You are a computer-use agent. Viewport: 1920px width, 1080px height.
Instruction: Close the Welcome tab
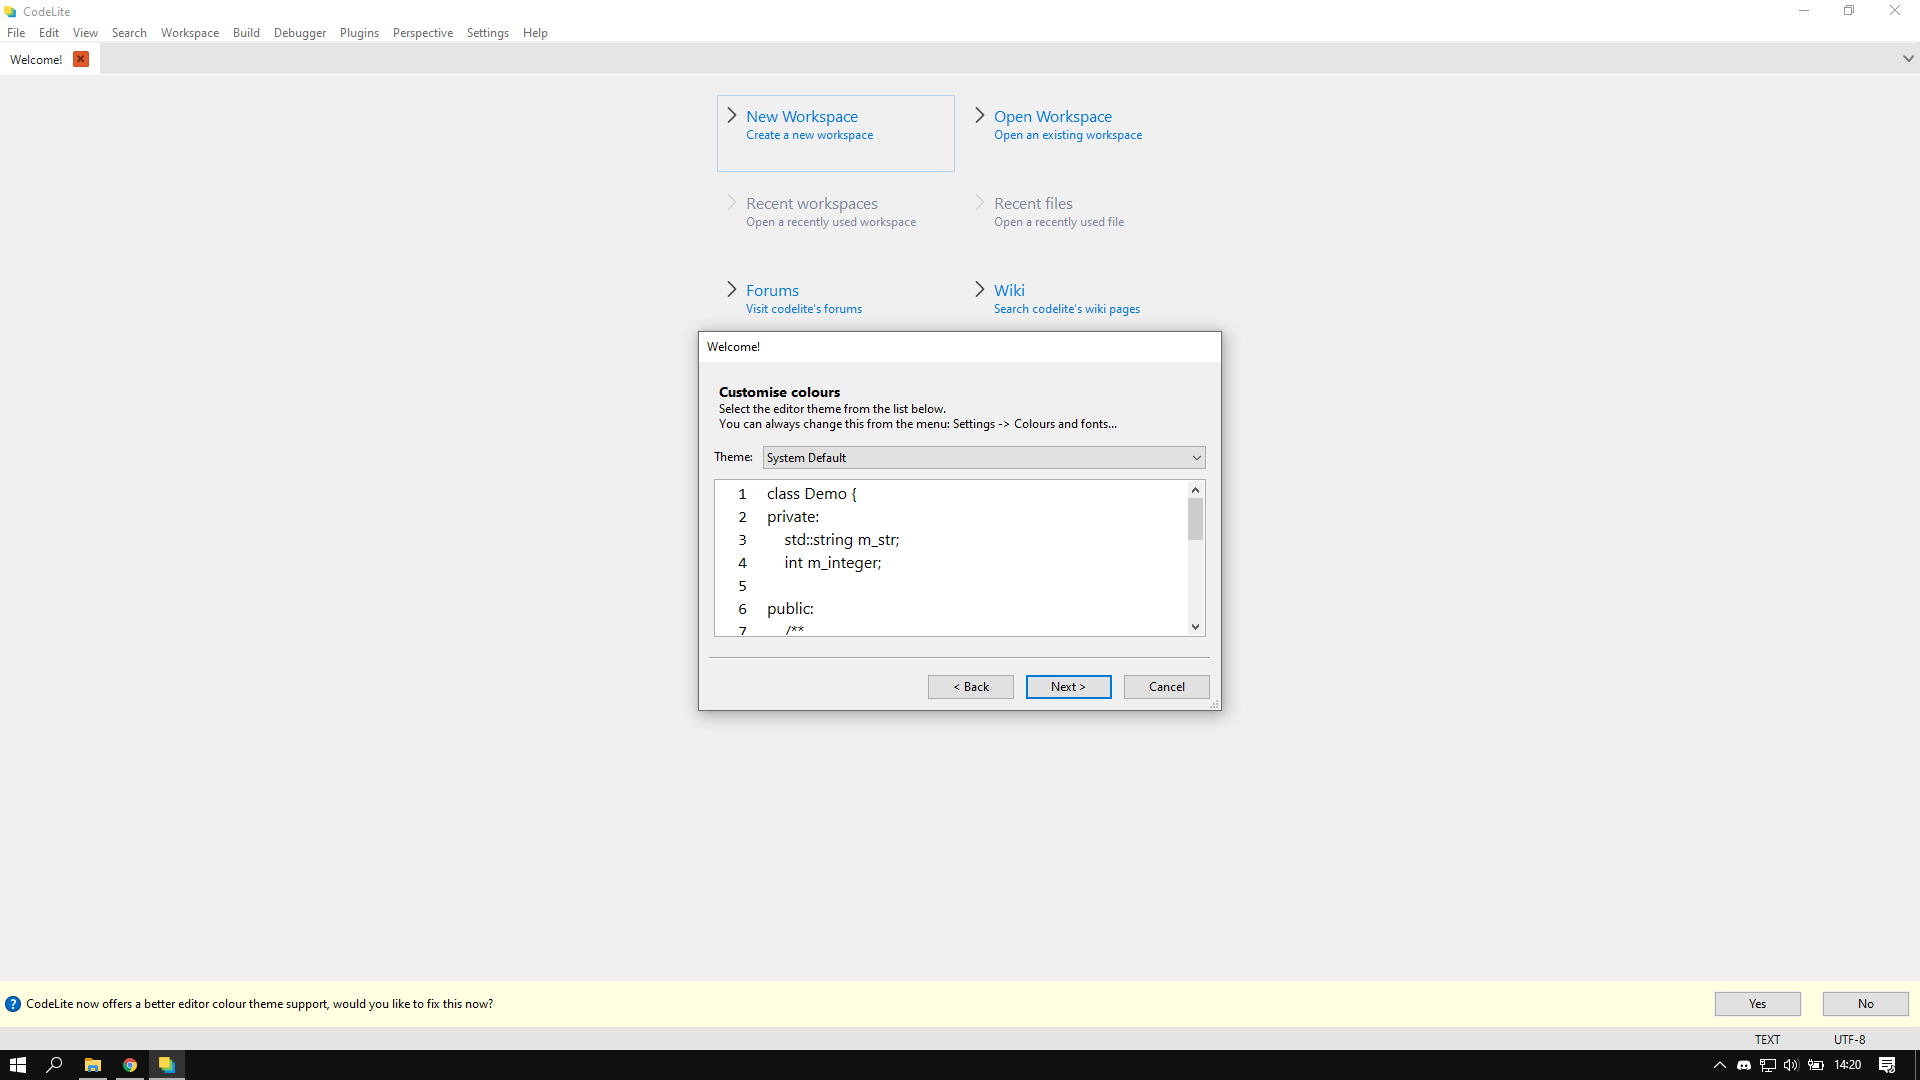pos(80,59)
